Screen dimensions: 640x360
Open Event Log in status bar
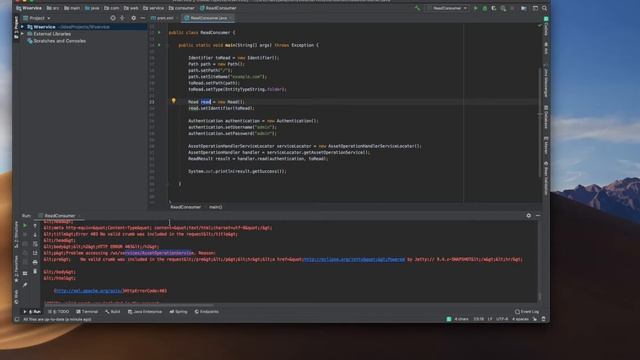pos(527,311)
